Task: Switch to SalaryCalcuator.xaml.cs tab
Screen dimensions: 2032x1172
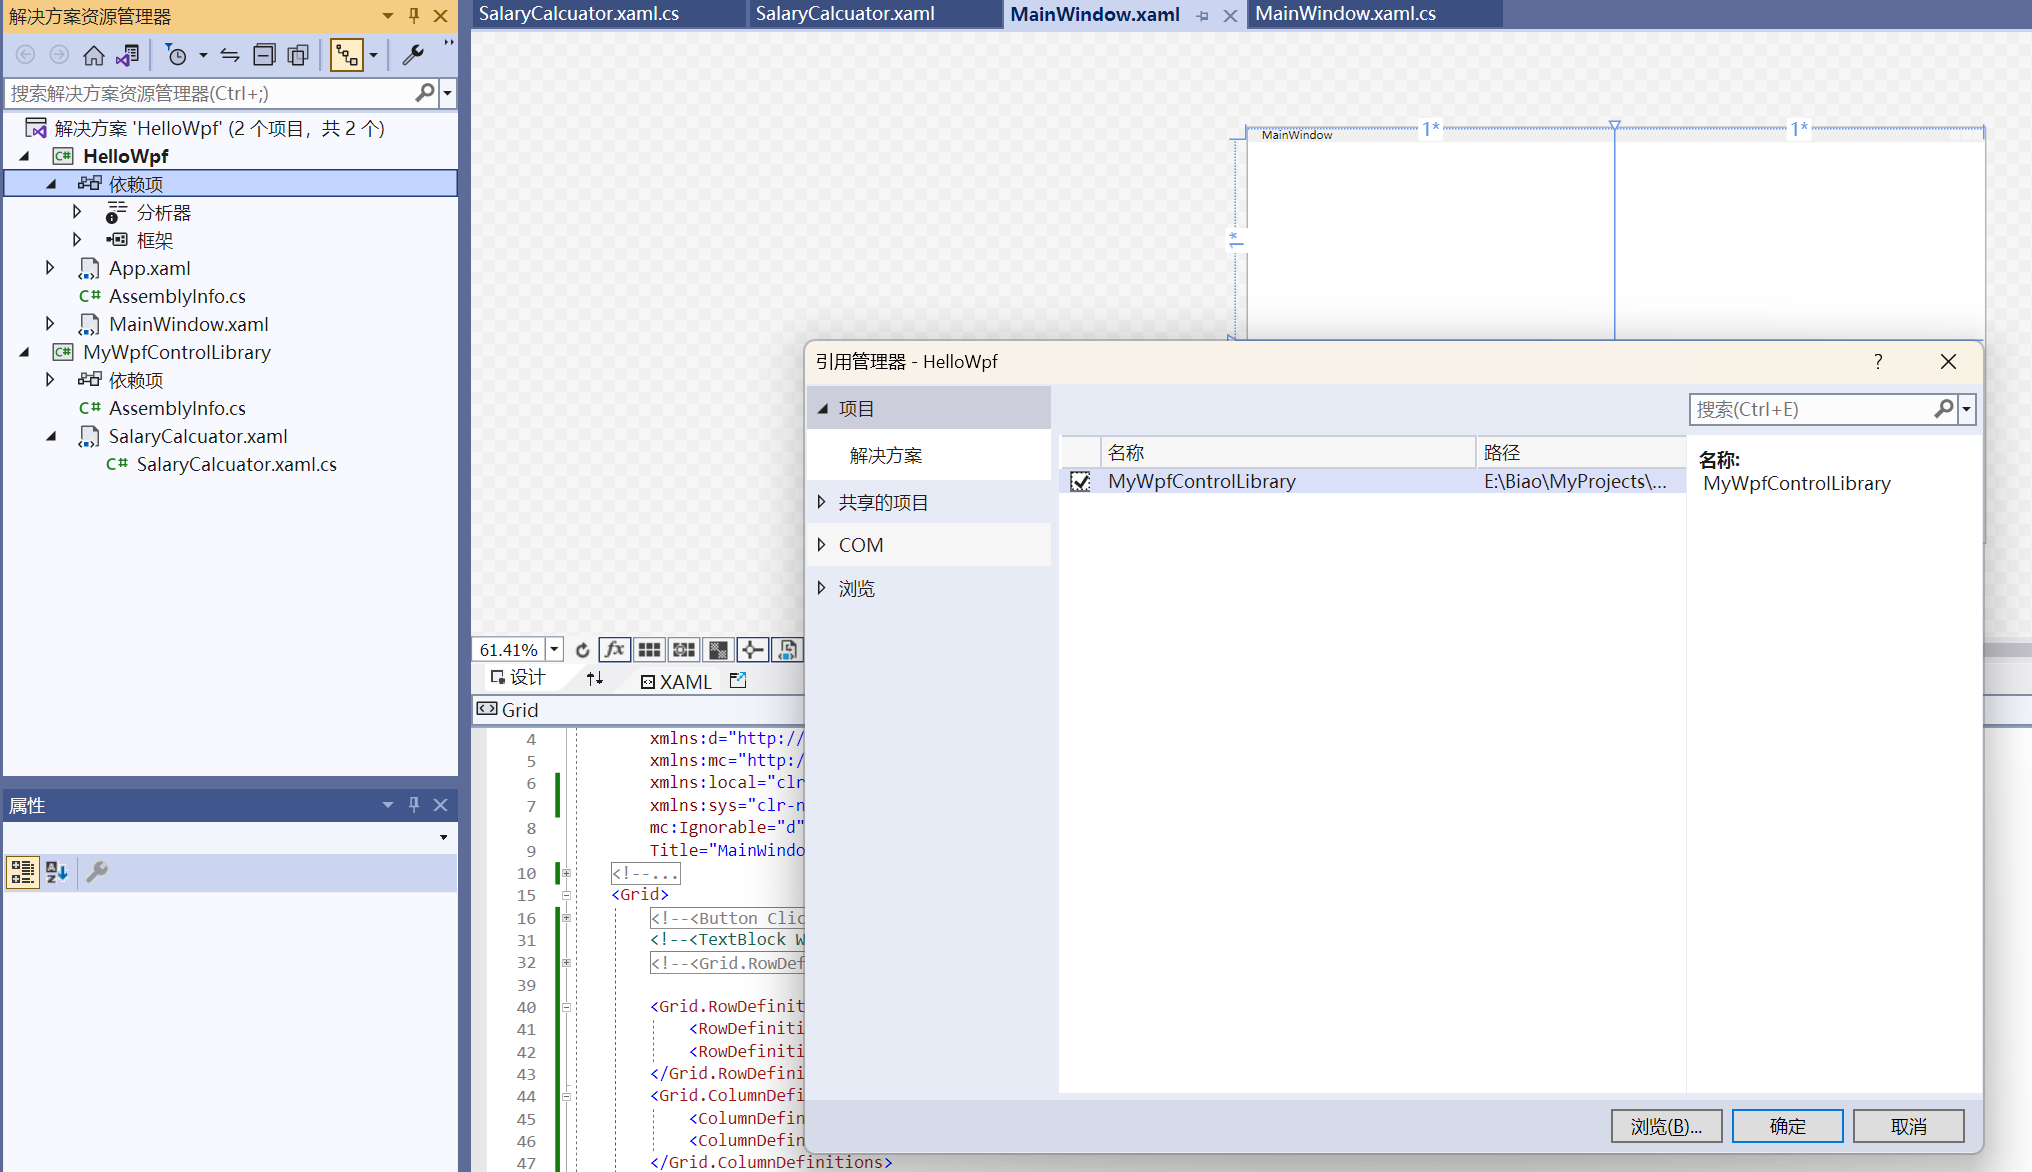Action: (x=609, y=14)
